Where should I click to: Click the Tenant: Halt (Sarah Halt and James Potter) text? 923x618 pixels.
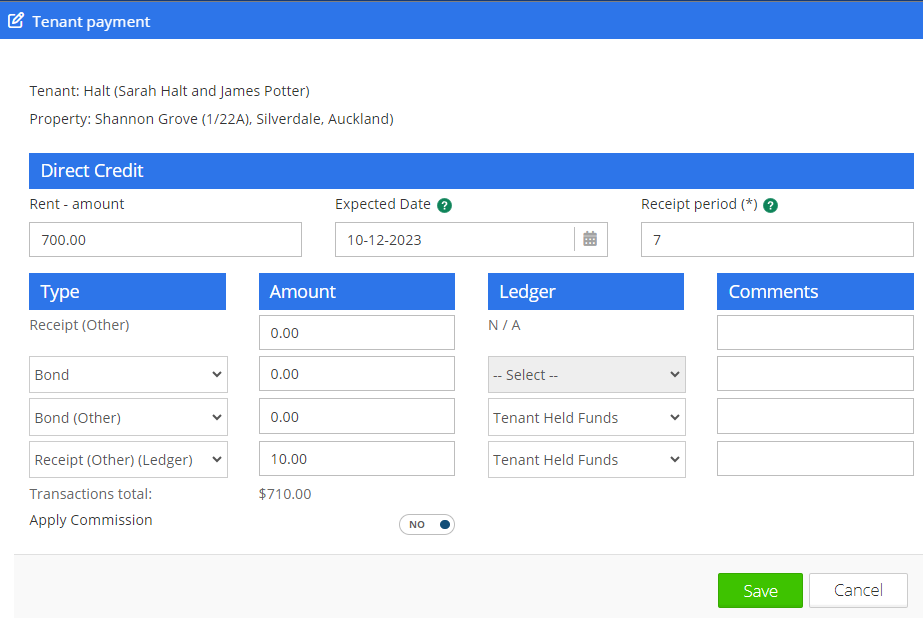click(170, 91)
